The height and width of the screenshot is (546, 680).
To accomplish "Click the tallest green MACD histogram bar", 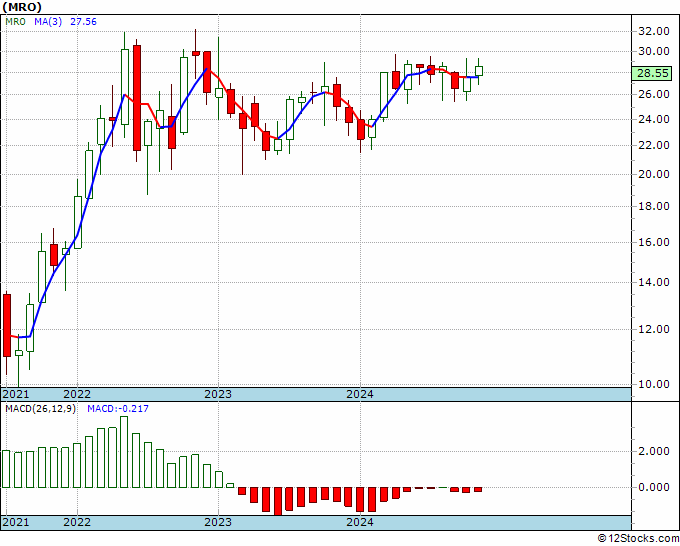I will [124, 452].
